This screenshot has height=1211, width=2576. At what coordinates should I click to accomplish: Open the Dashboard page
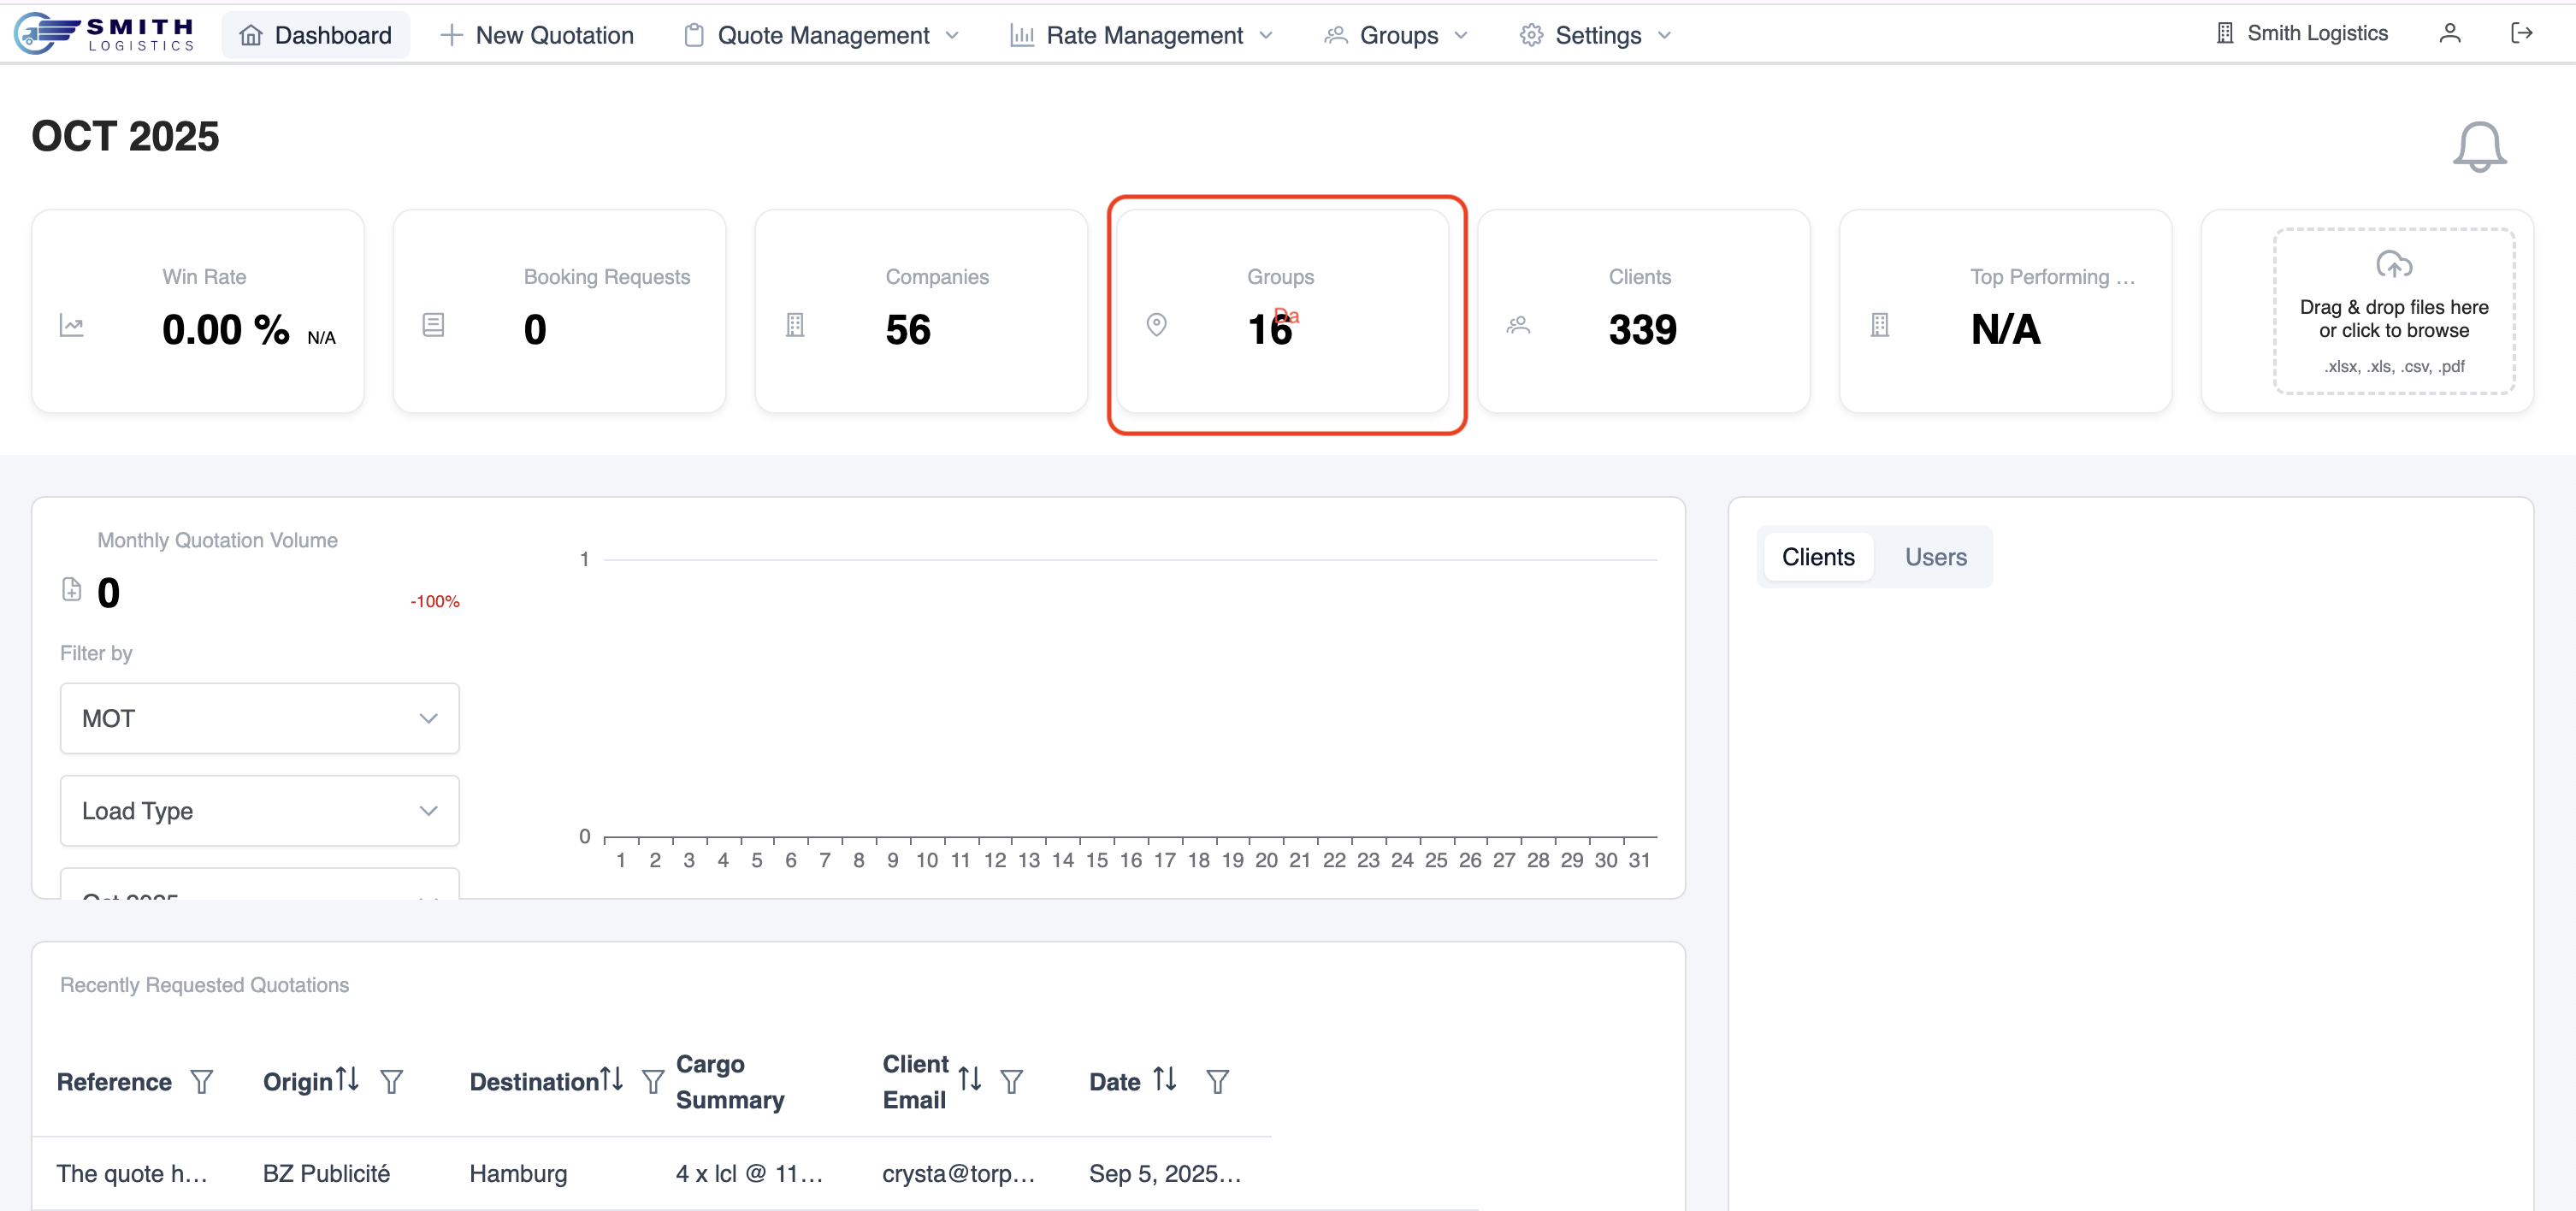[316, 36]
